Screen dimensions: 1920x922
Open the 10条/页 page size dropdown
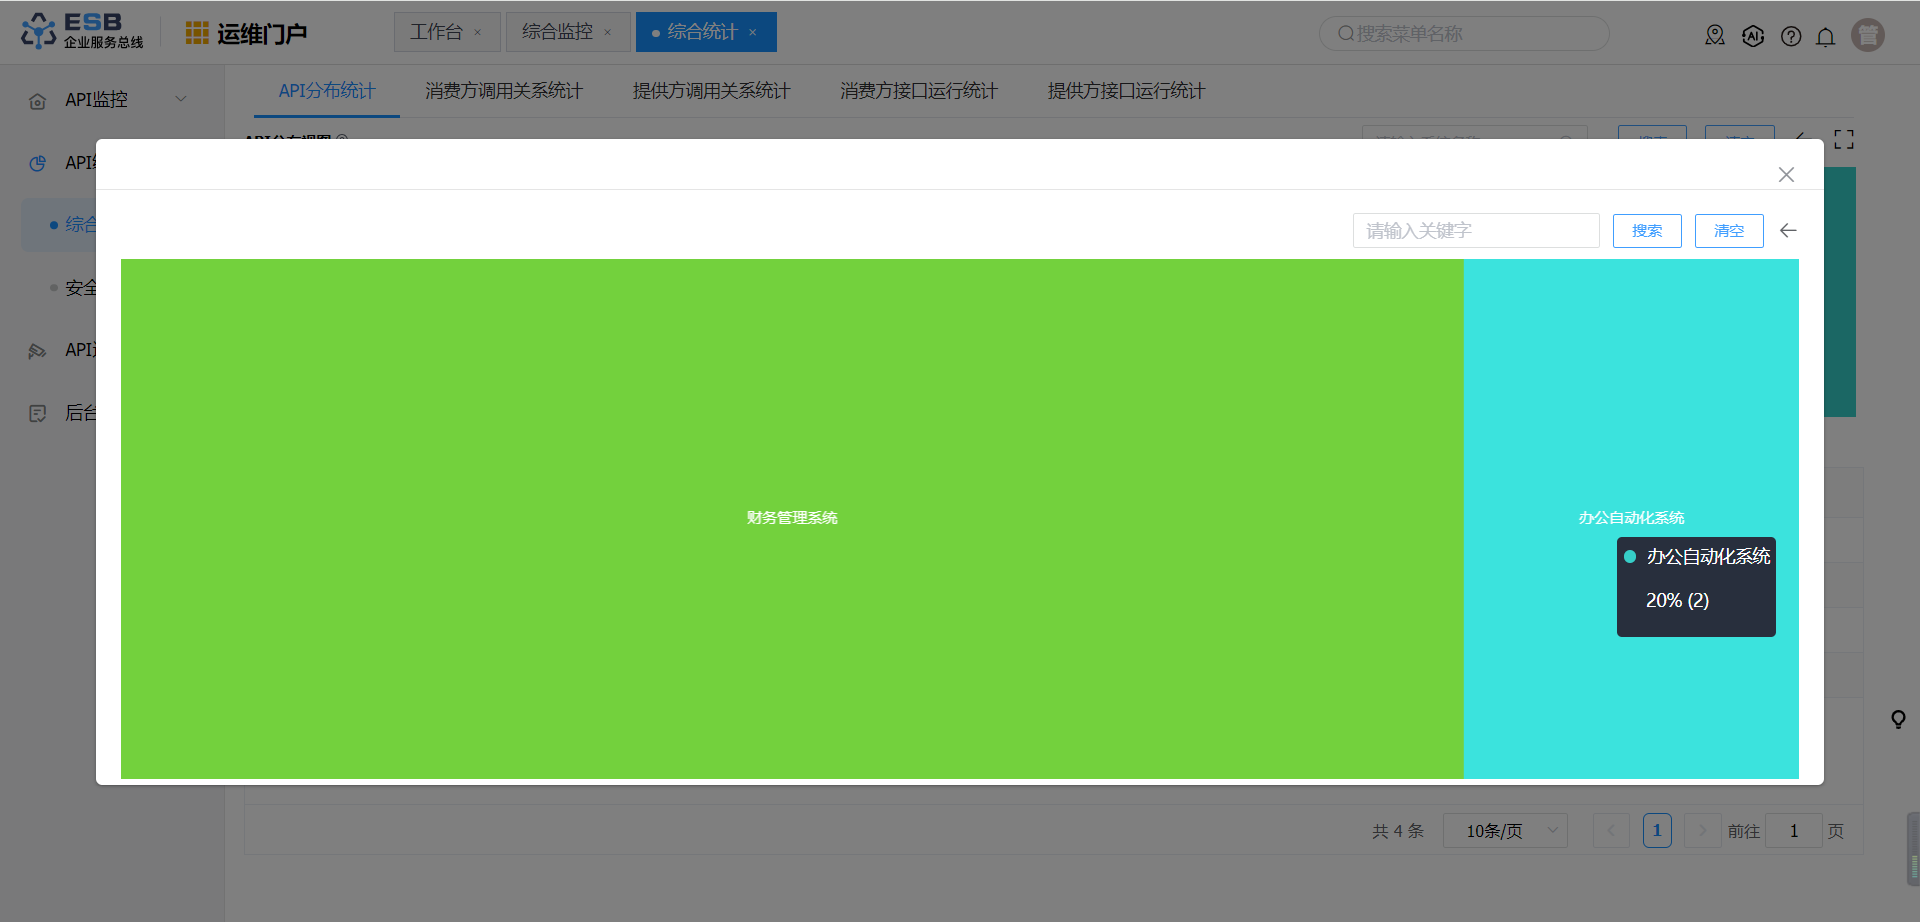click(x=1504, y=831)
